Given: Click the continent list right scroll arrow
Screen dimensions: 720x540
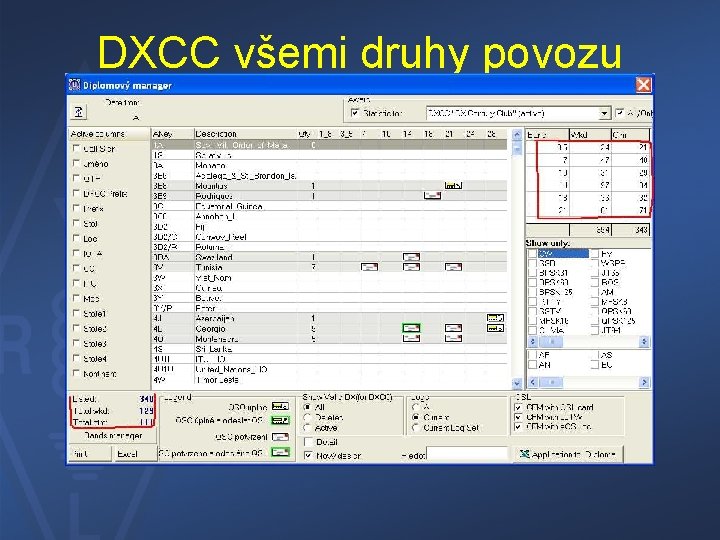Looking at the screenshot, I should point(644,382).
